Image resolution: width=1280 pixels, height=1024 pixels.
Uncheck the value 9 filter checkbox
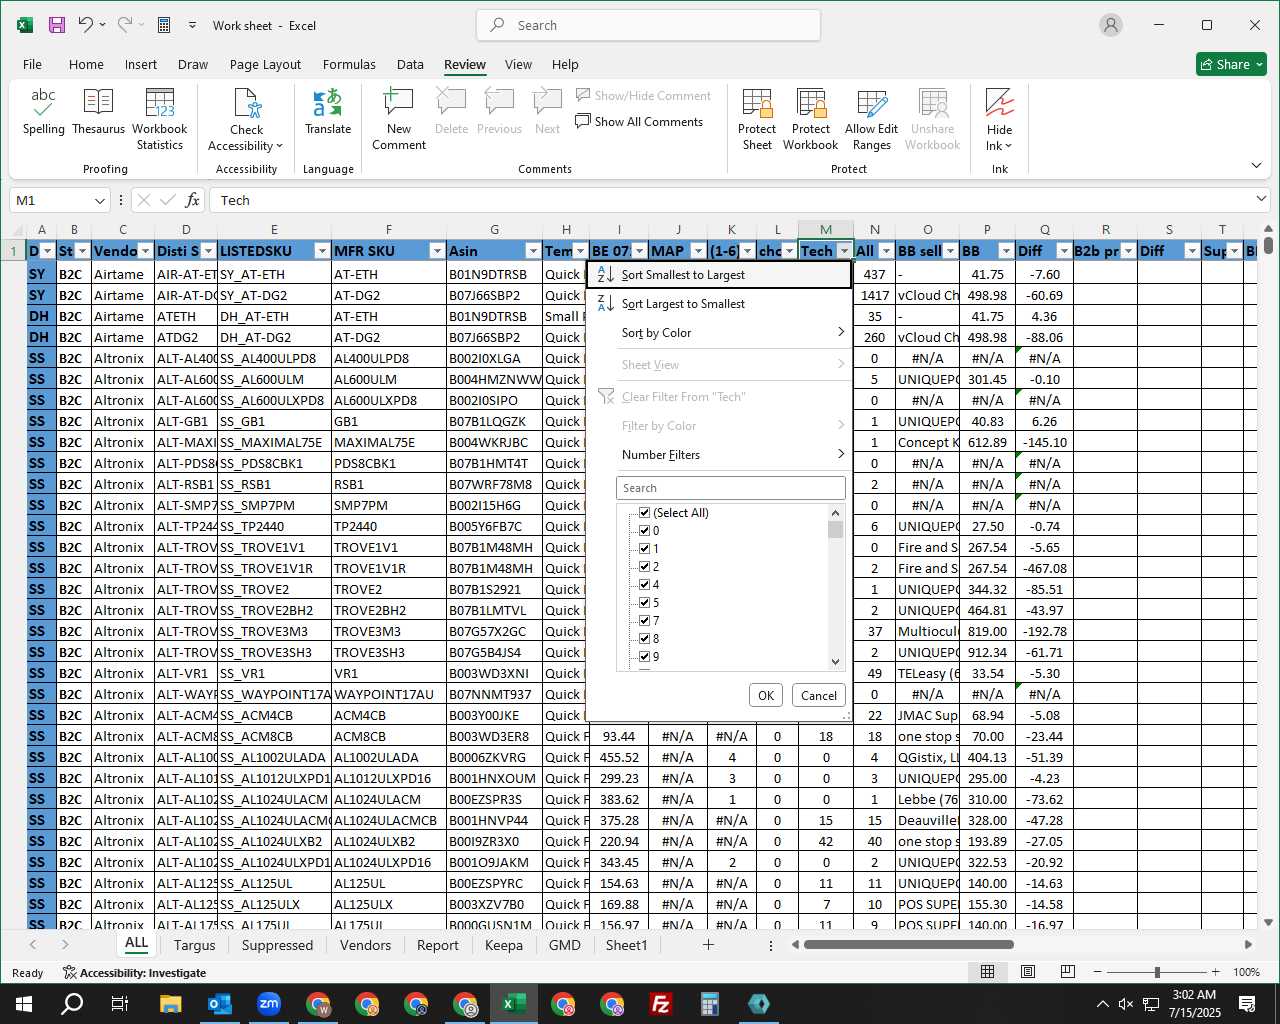click(x=645, y=657)
